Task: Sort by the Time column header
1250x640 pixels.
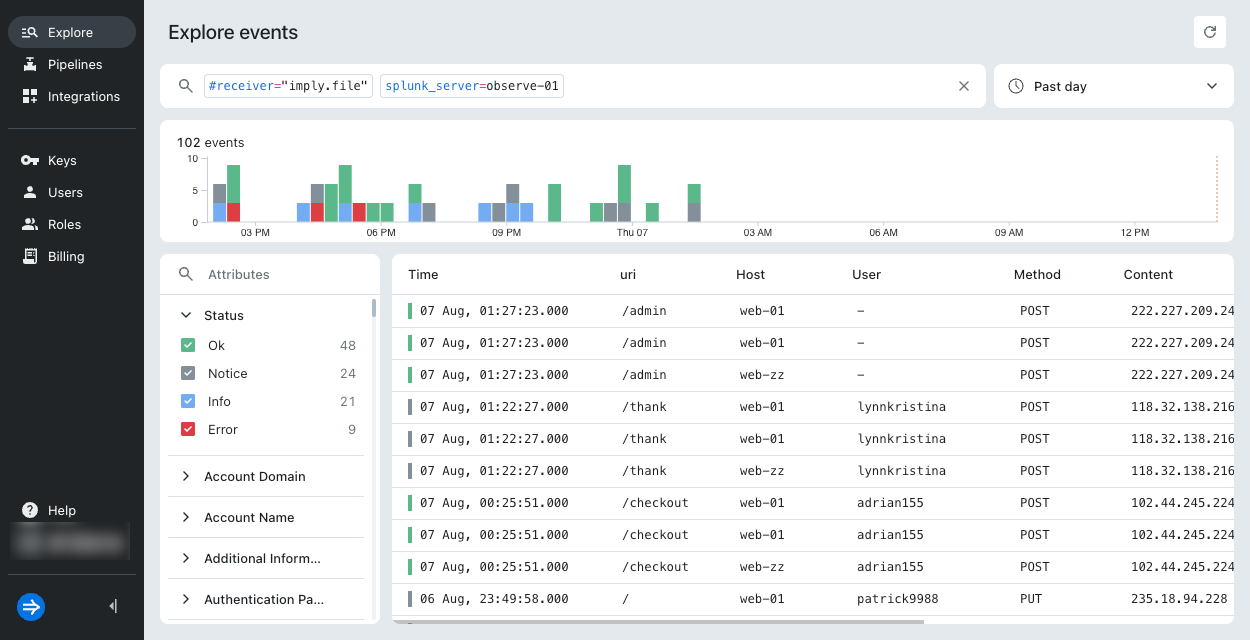Action: pos(423,274)
